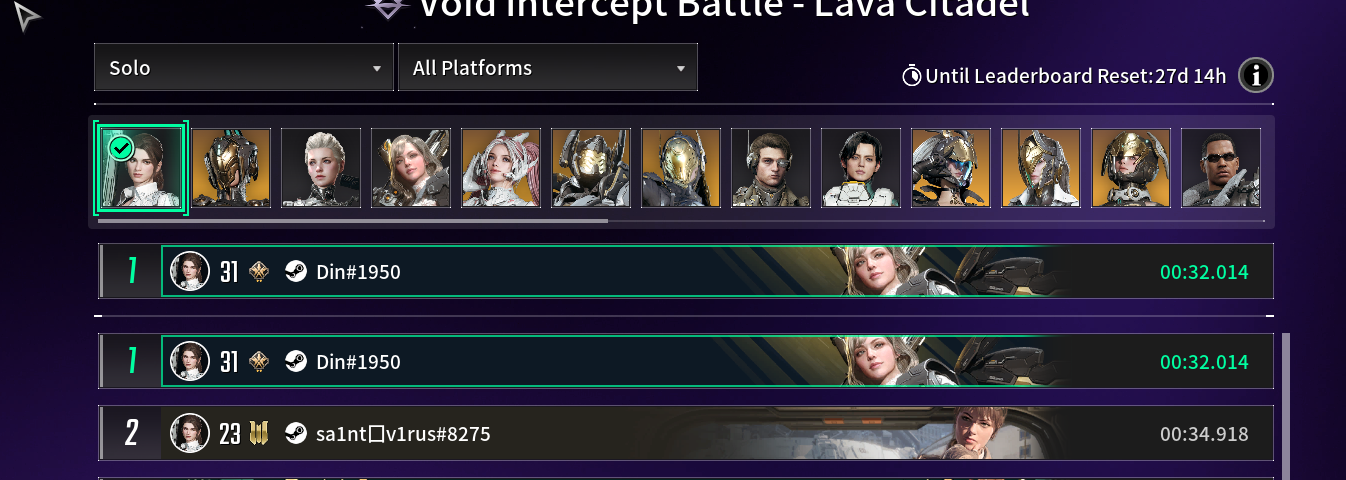1346x480 pixels.
Task: Open the top pinned Din#1950 entry
Action: pos(686,271)
